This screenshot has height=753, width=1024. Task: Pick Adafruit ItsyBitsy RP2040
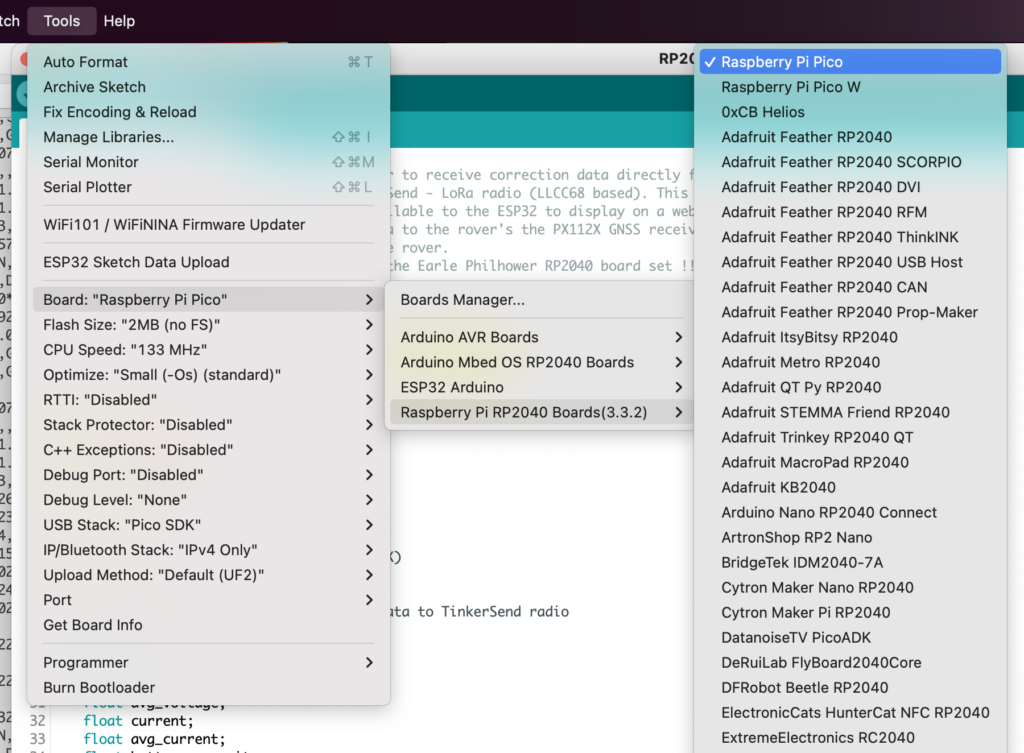coord(850,337)
